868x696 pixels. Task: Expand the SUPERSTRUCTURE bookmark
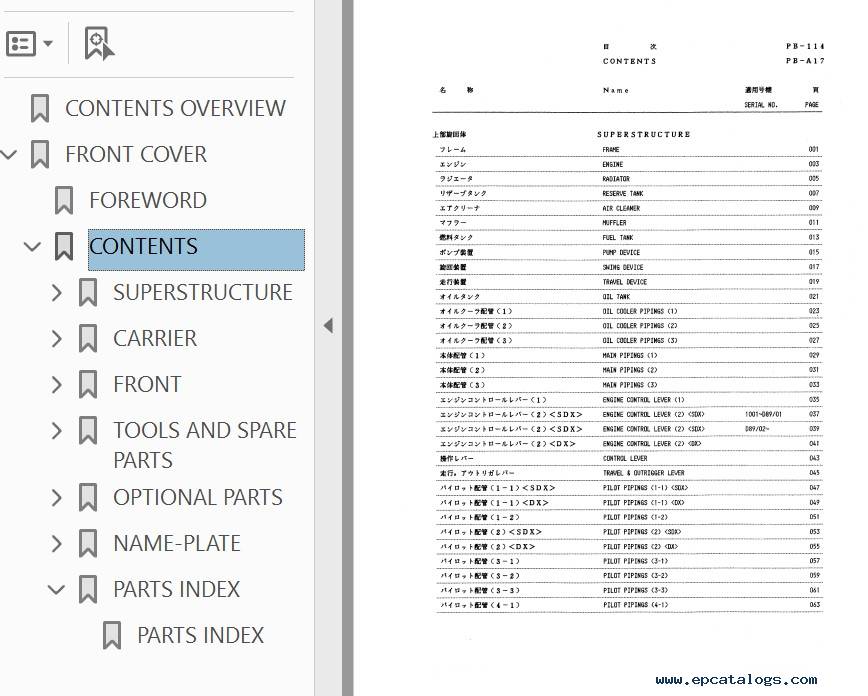(56, 292)
